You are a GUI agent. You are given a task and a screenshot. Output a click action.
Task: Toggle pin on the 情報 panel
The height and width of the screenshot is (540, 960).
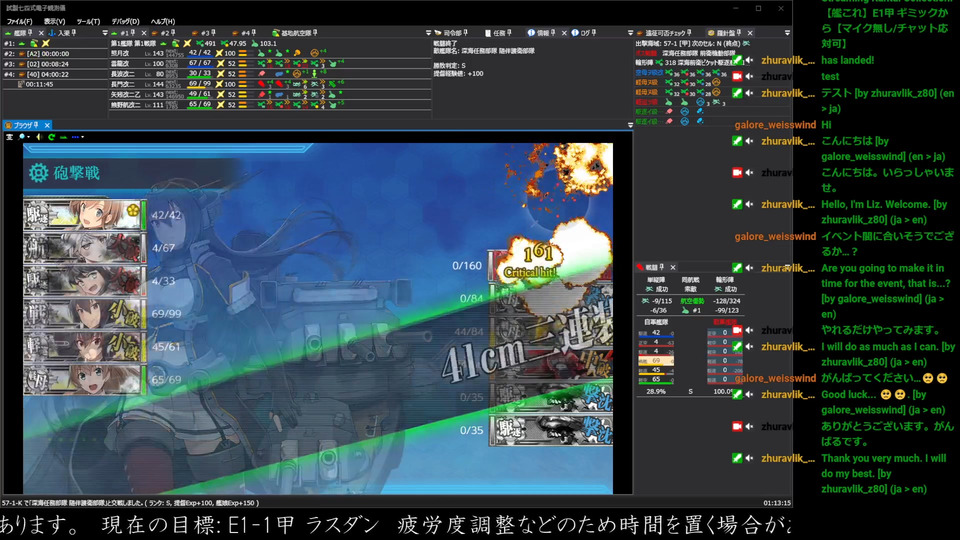(553, 33)
